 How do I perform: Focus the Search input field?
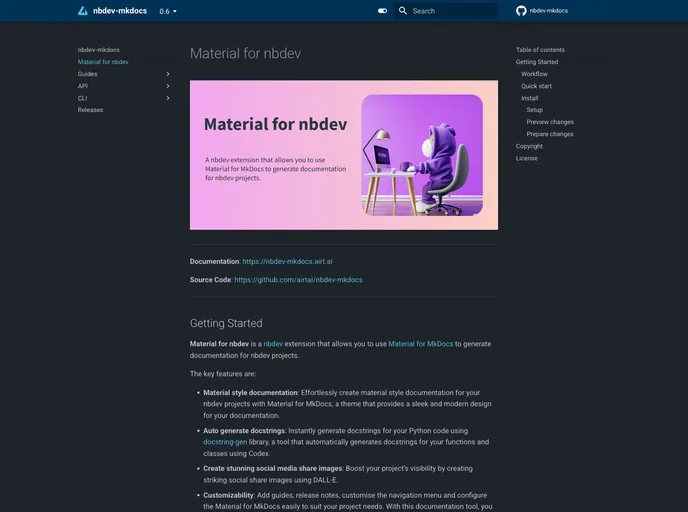[x=446, y=11]
